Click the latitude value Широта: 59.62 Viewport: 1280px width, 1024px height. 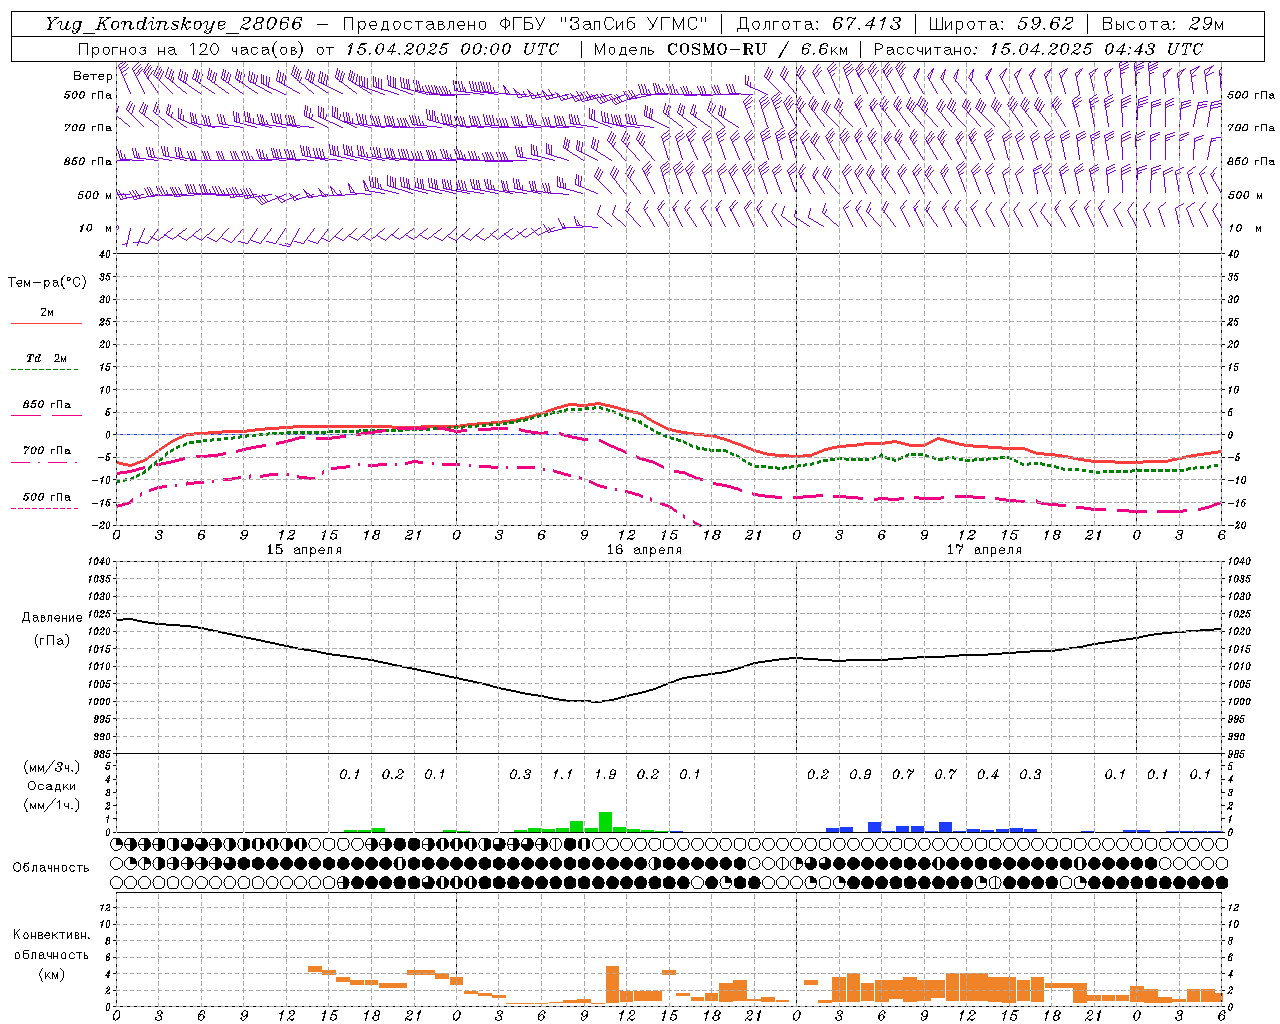1001,24
